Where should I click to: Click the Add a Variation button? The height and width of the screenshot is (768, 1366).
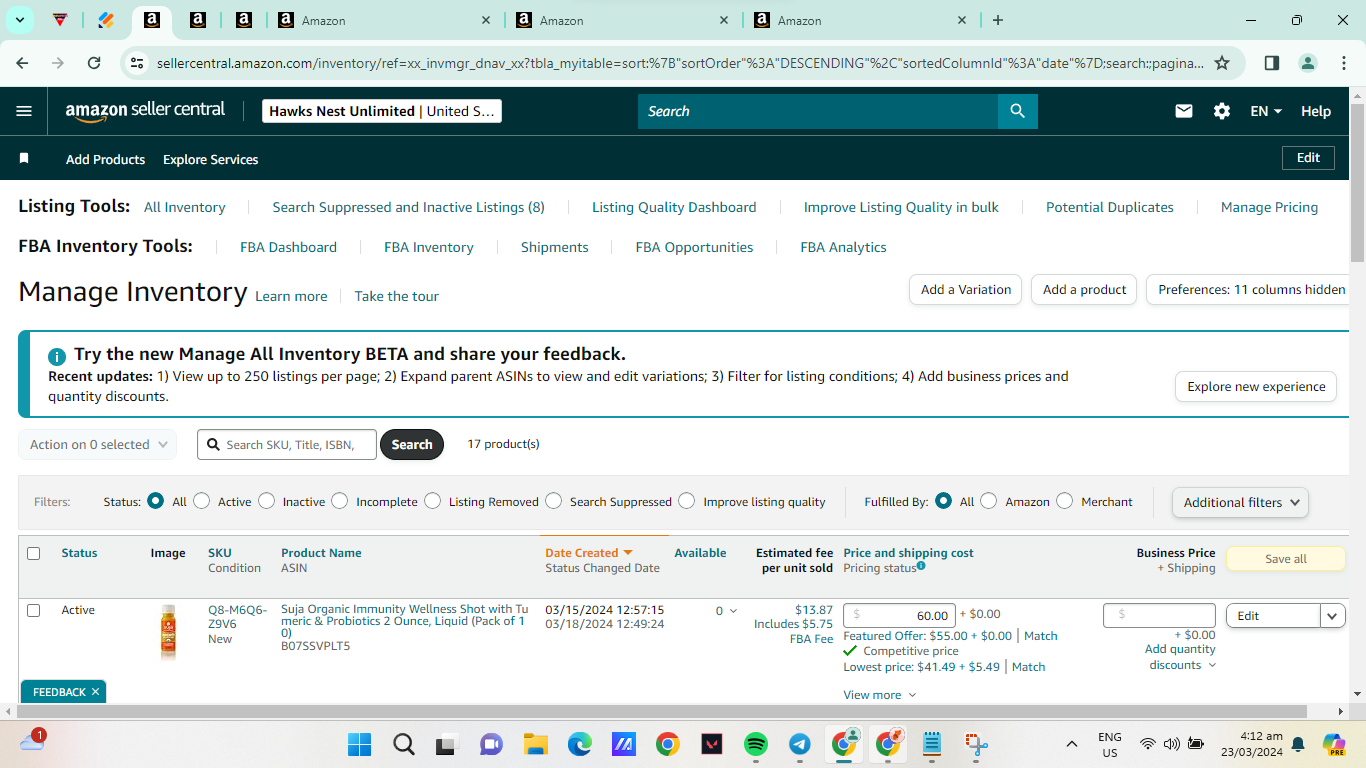point(965,290)
